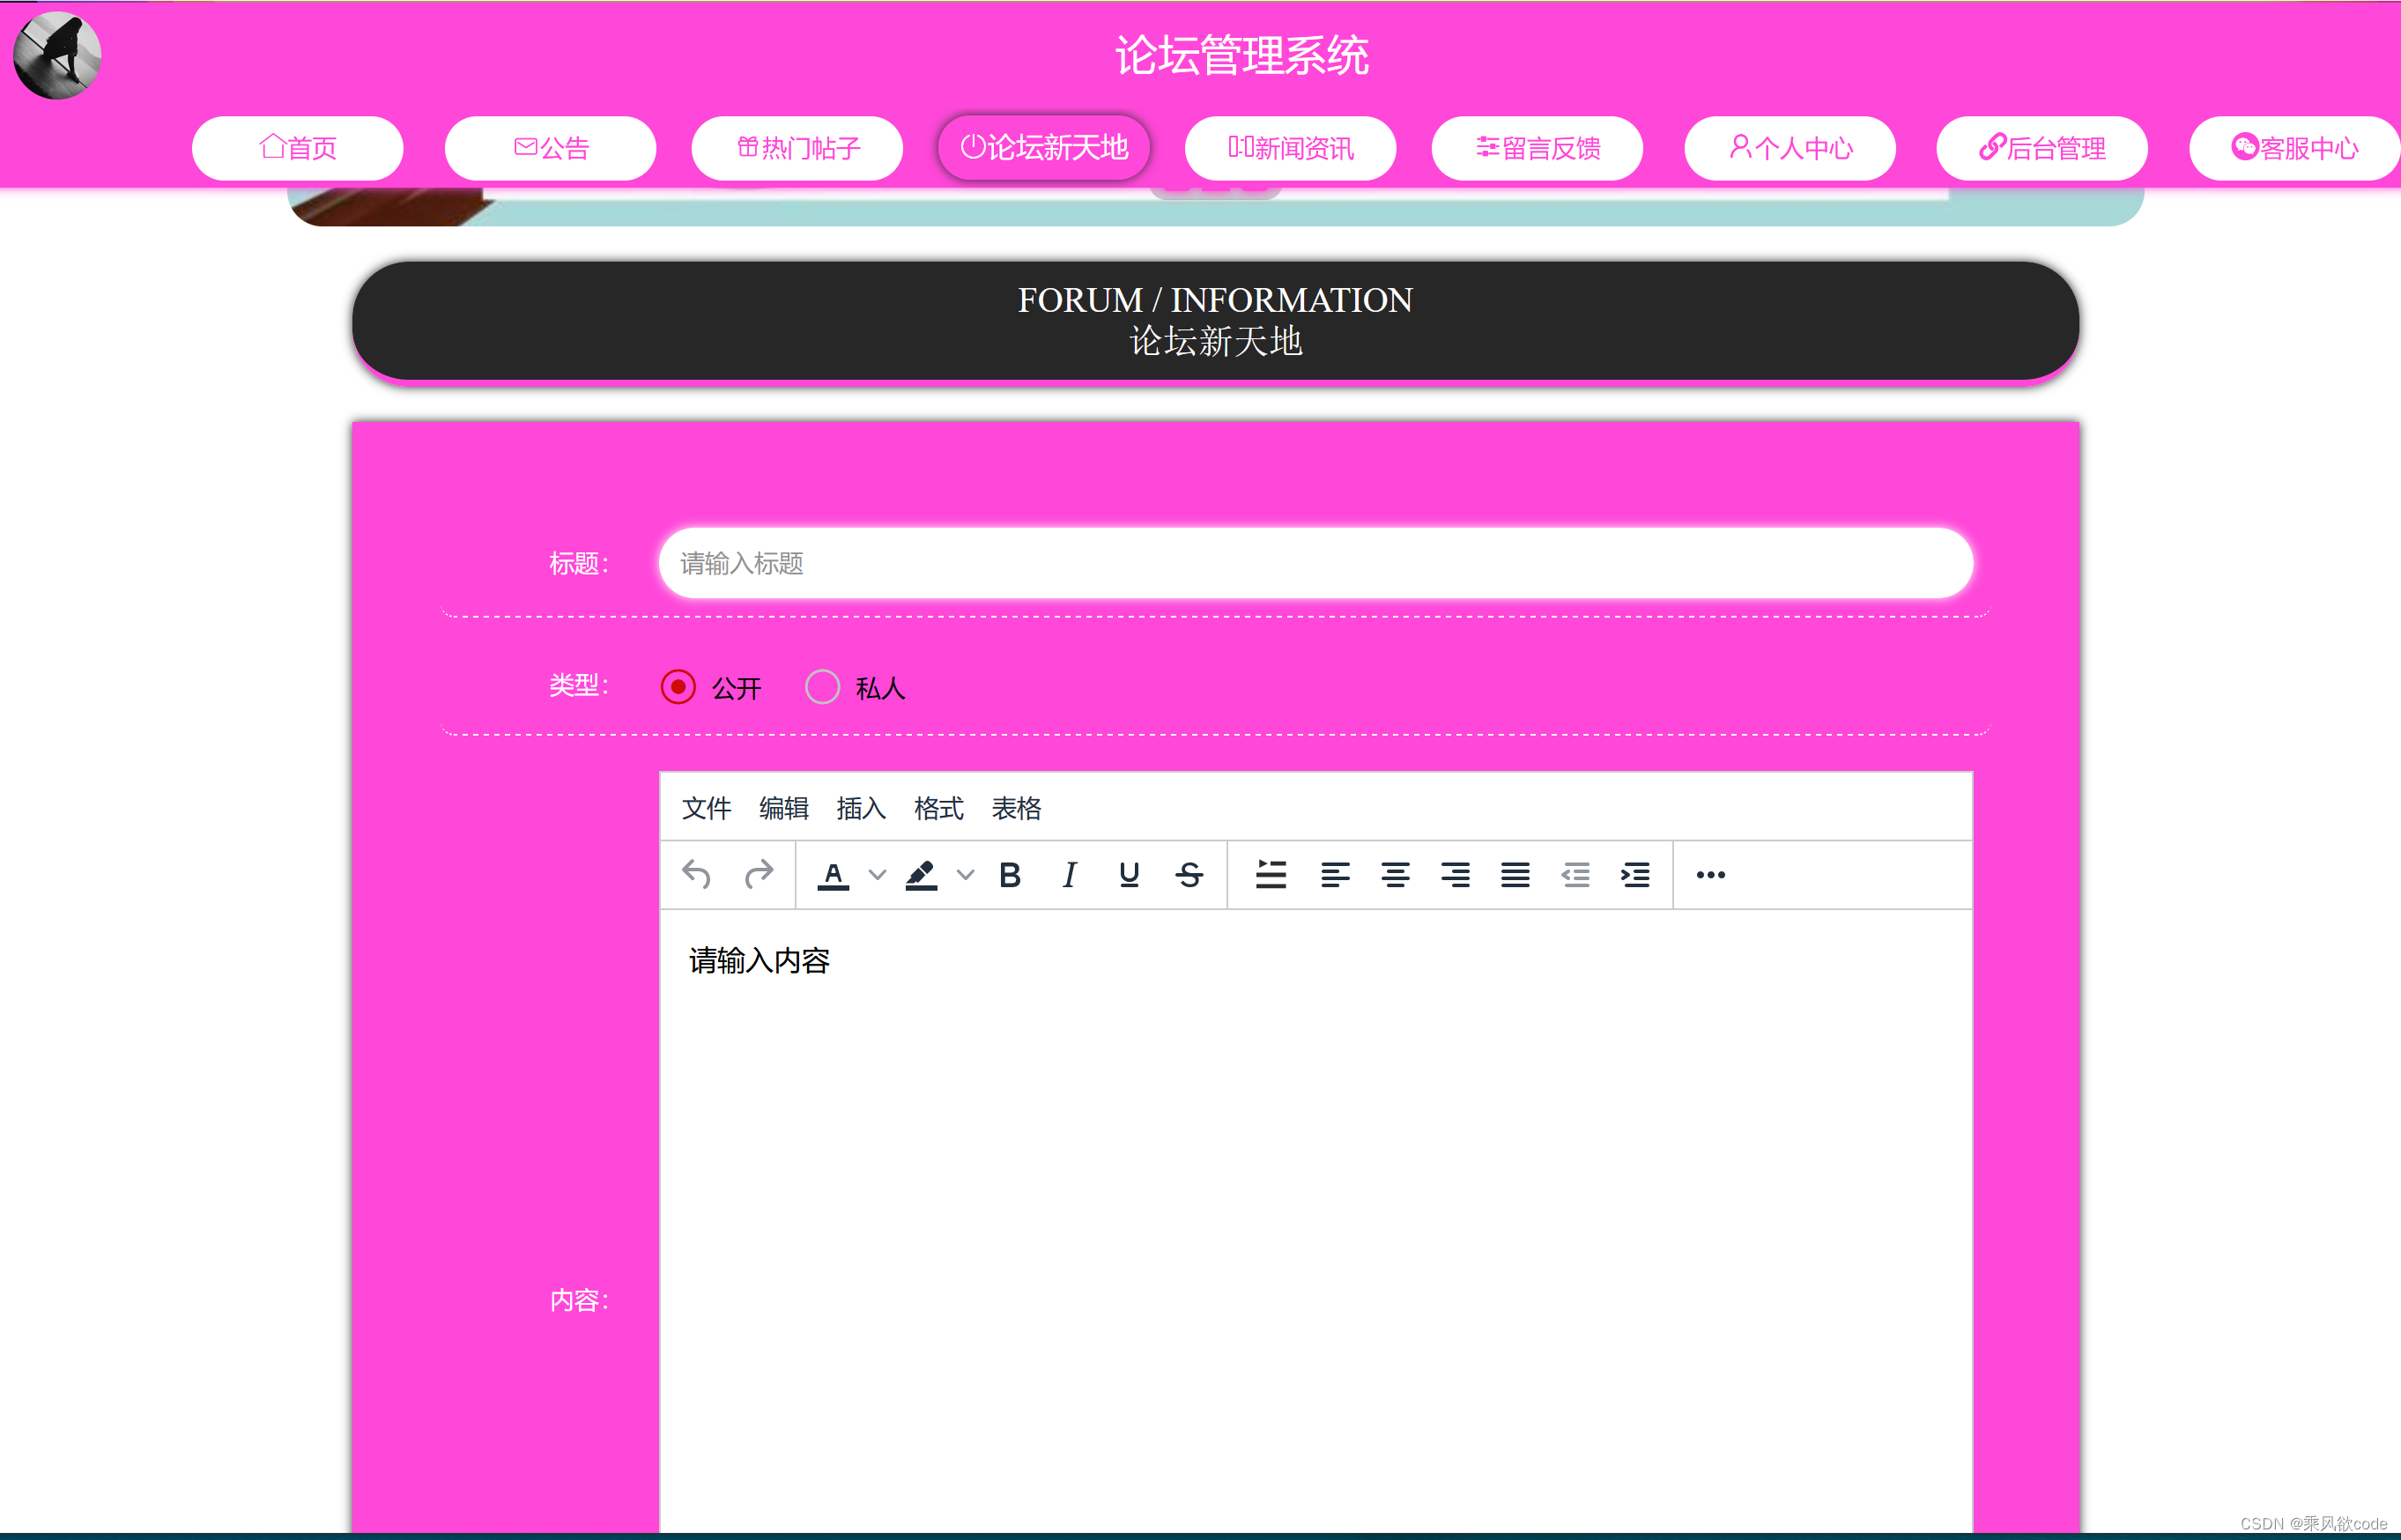This screenshot has width=2401, height=1540.
Task: Open 个人中心 from the navigation bar
Action: [x=1789, y=147]
